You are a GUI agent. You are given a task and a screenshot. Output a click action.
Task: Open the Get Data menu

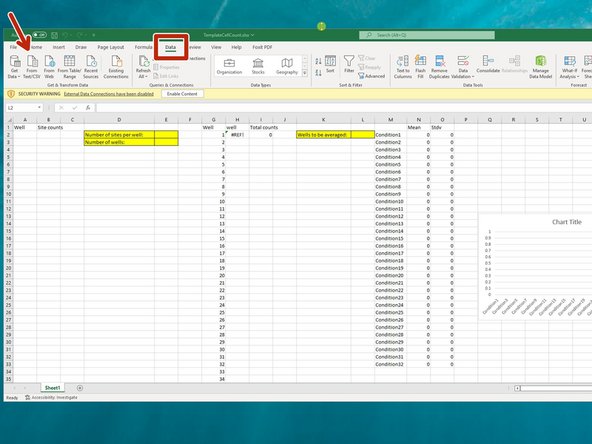(14, 66)
